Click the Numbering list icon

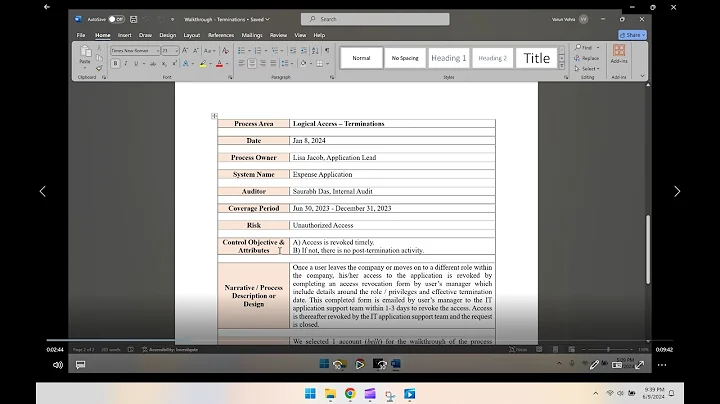point(258,50)
